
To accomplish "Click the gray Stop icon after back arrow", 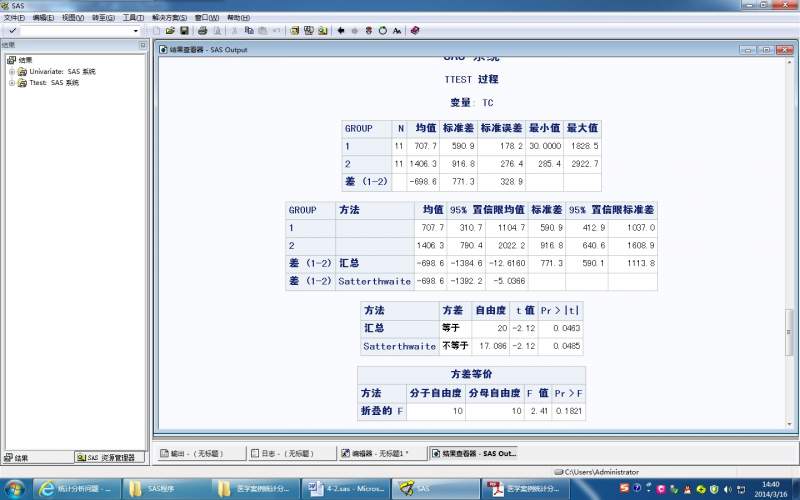I will tap(355, 31).
